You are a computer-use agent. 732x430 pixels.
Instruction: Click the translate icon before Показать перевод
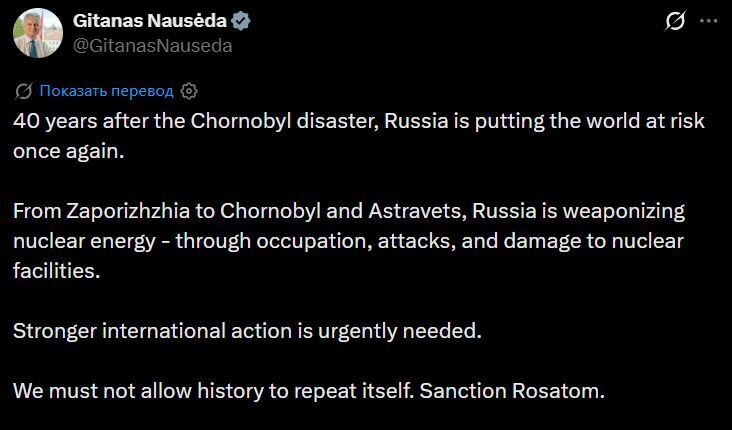[x=24, y=91]
